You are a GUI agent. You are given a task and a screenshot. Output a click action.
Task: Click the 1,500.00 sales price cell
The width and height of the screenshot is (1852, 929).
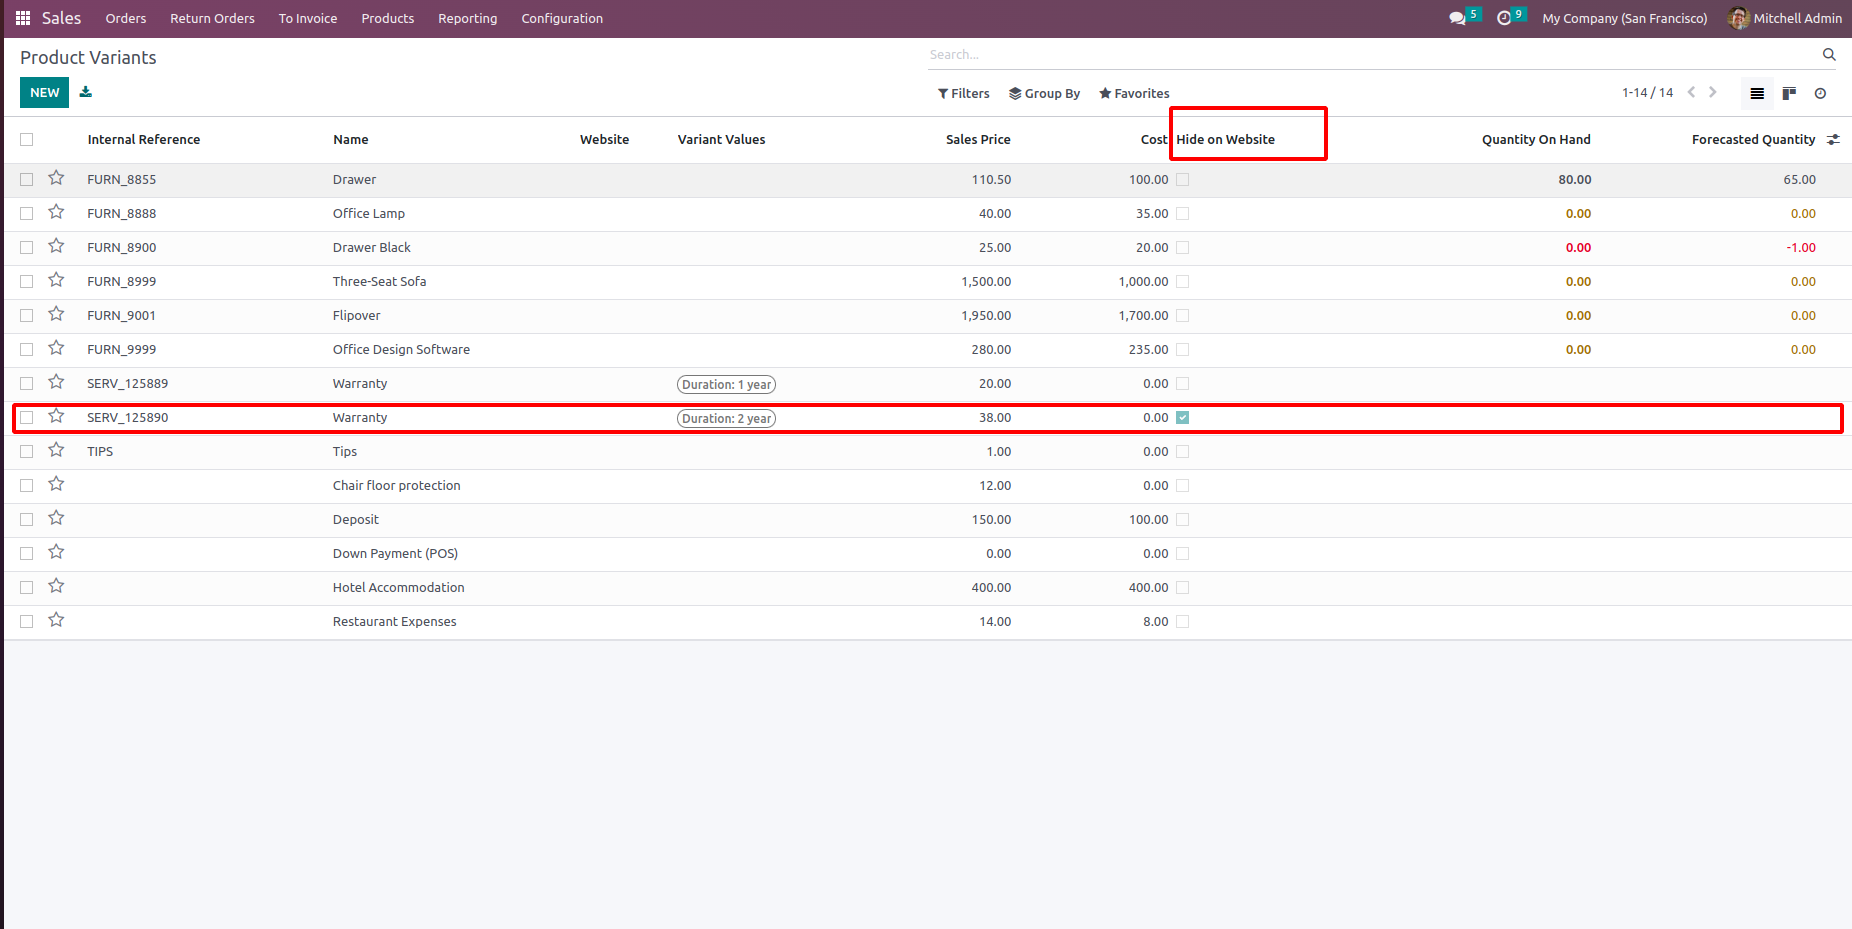click(986, 282)
